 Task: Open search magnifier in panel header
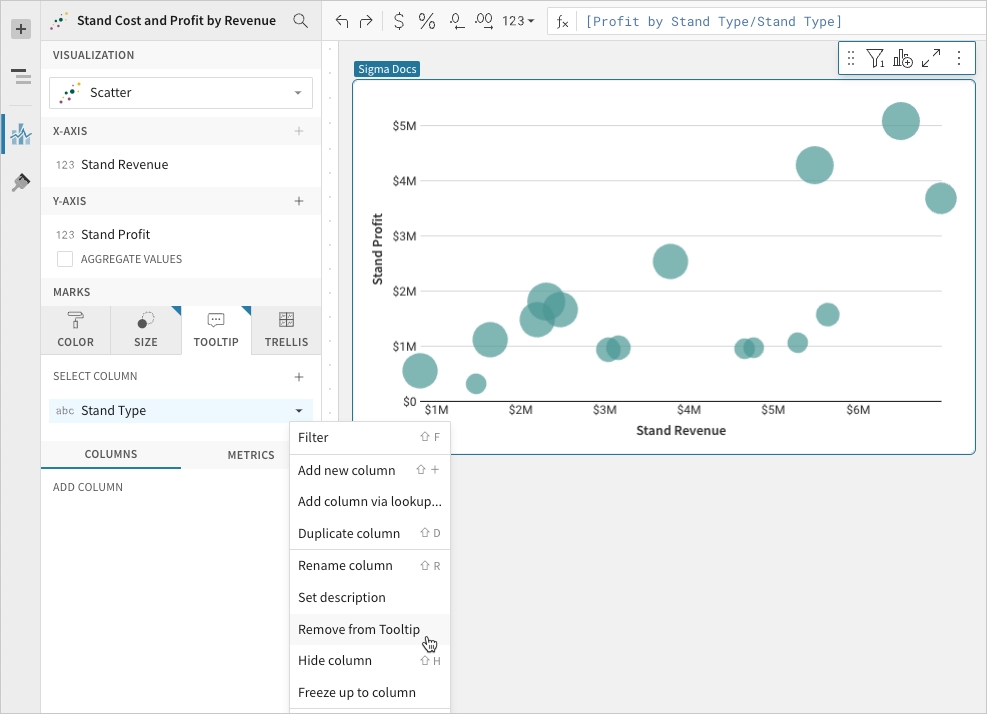click(300, 20)
